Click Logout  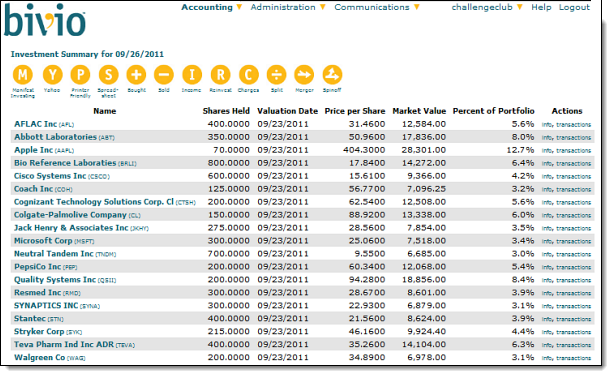pyautogui.click(x=574, y=7)
